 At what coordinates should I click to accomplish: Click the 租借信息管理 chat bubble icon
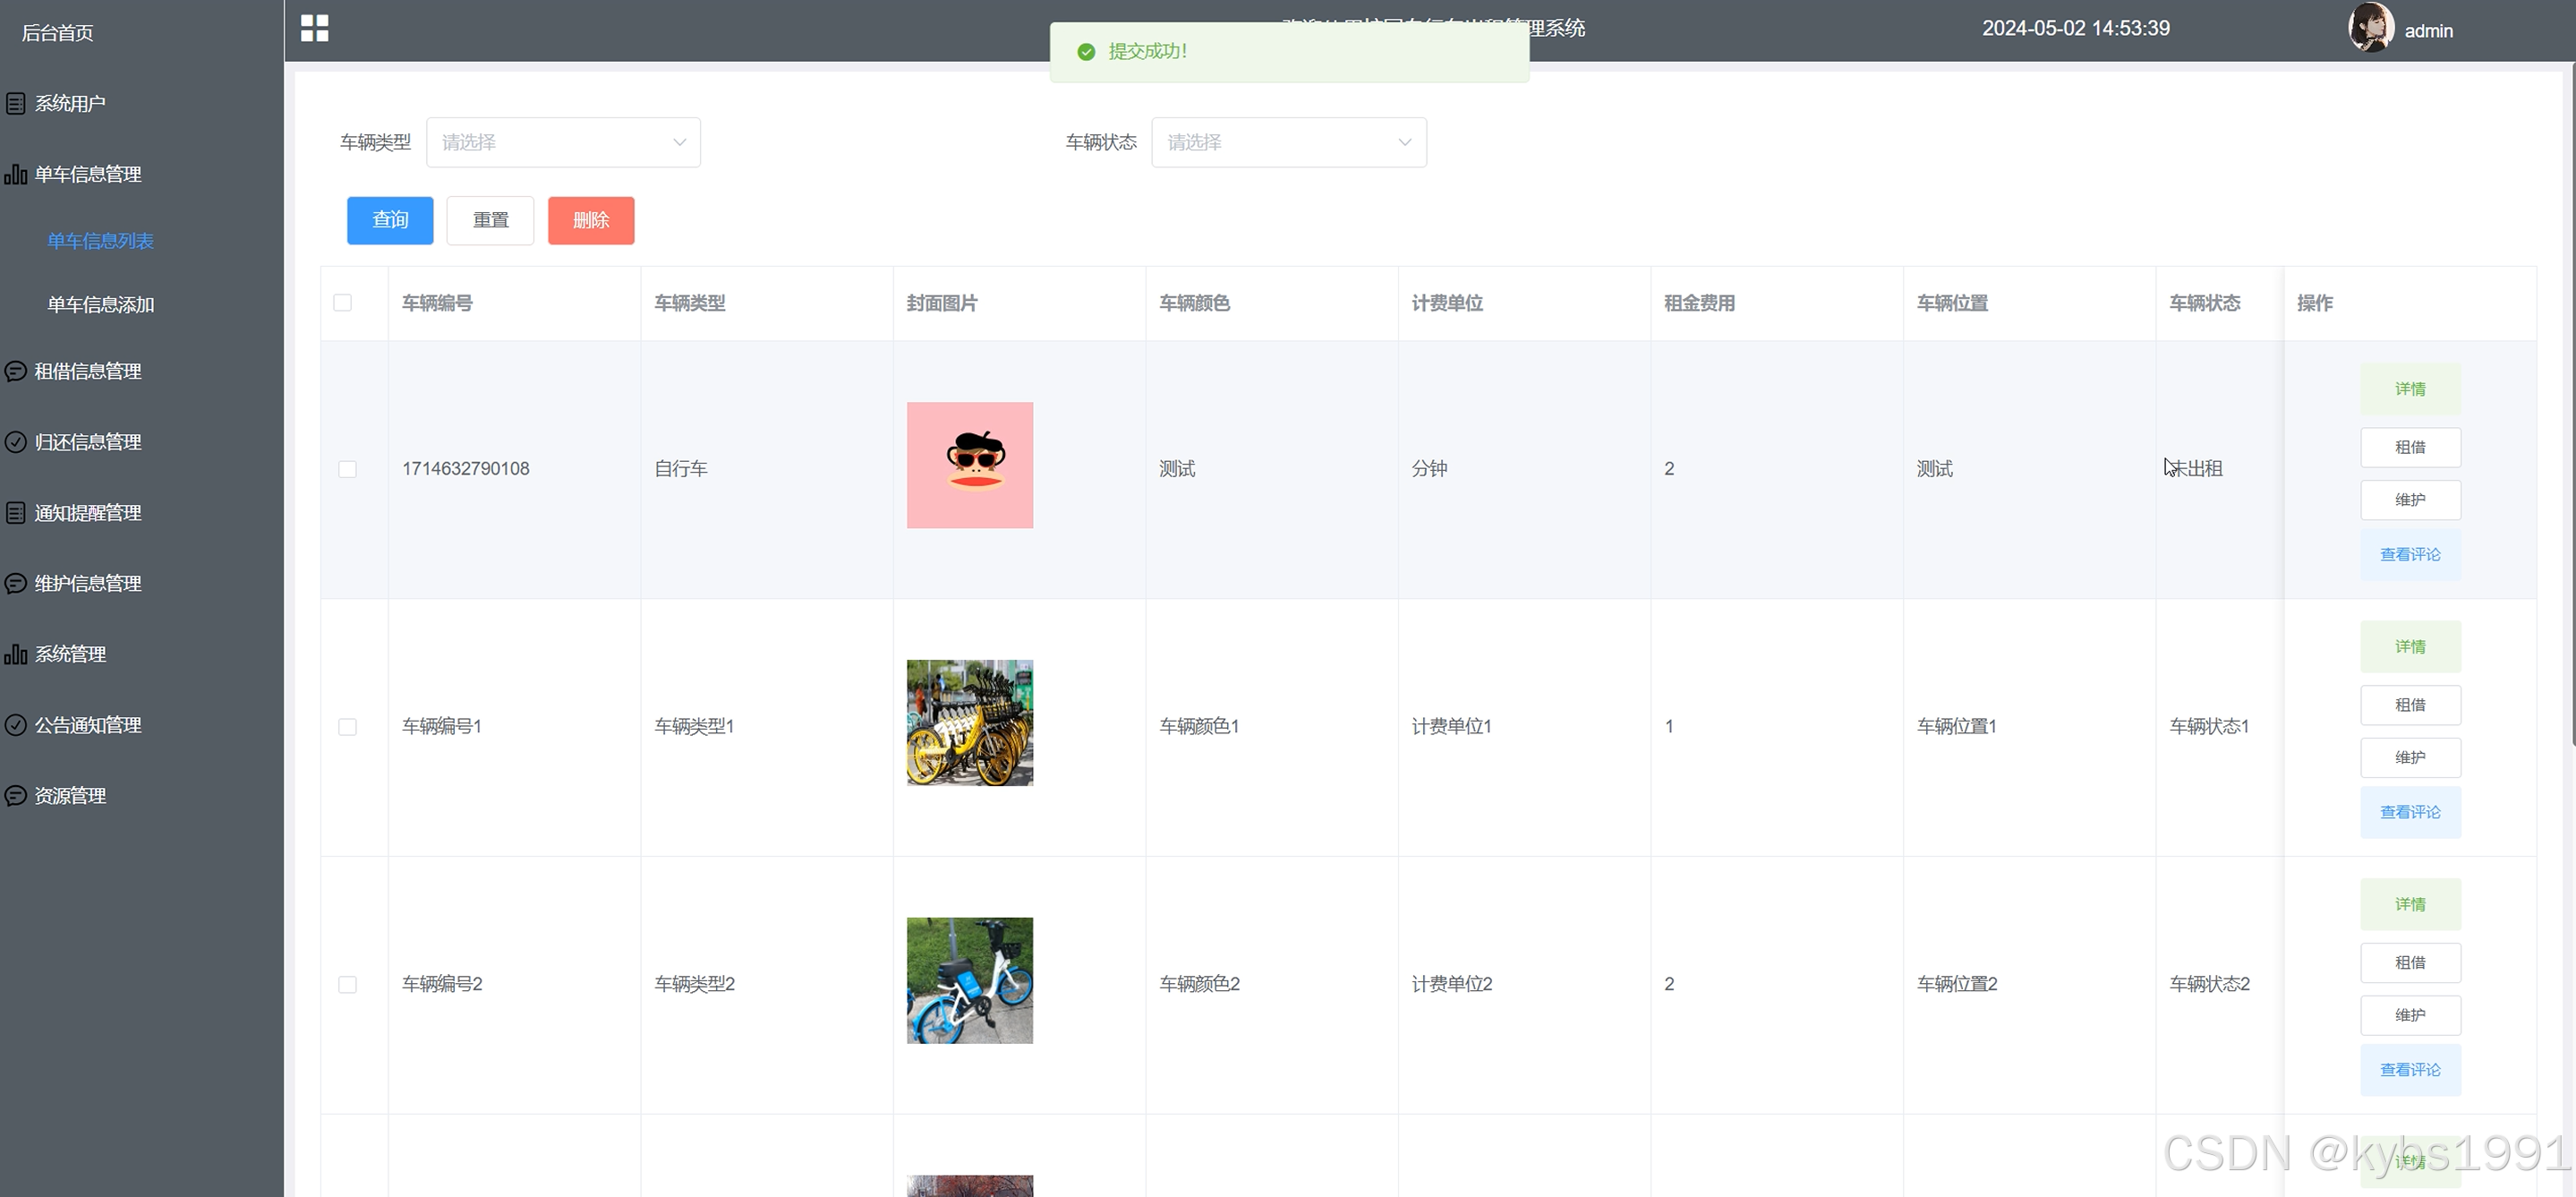[15, 371]
